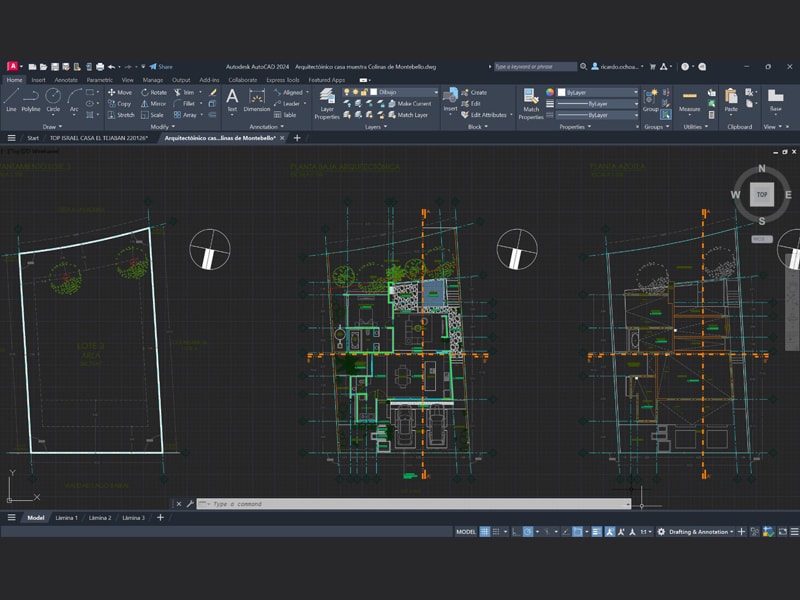Open the Parametric ribbon tab
This screenshot has height=600, width=800.
[x=99, y=80]
